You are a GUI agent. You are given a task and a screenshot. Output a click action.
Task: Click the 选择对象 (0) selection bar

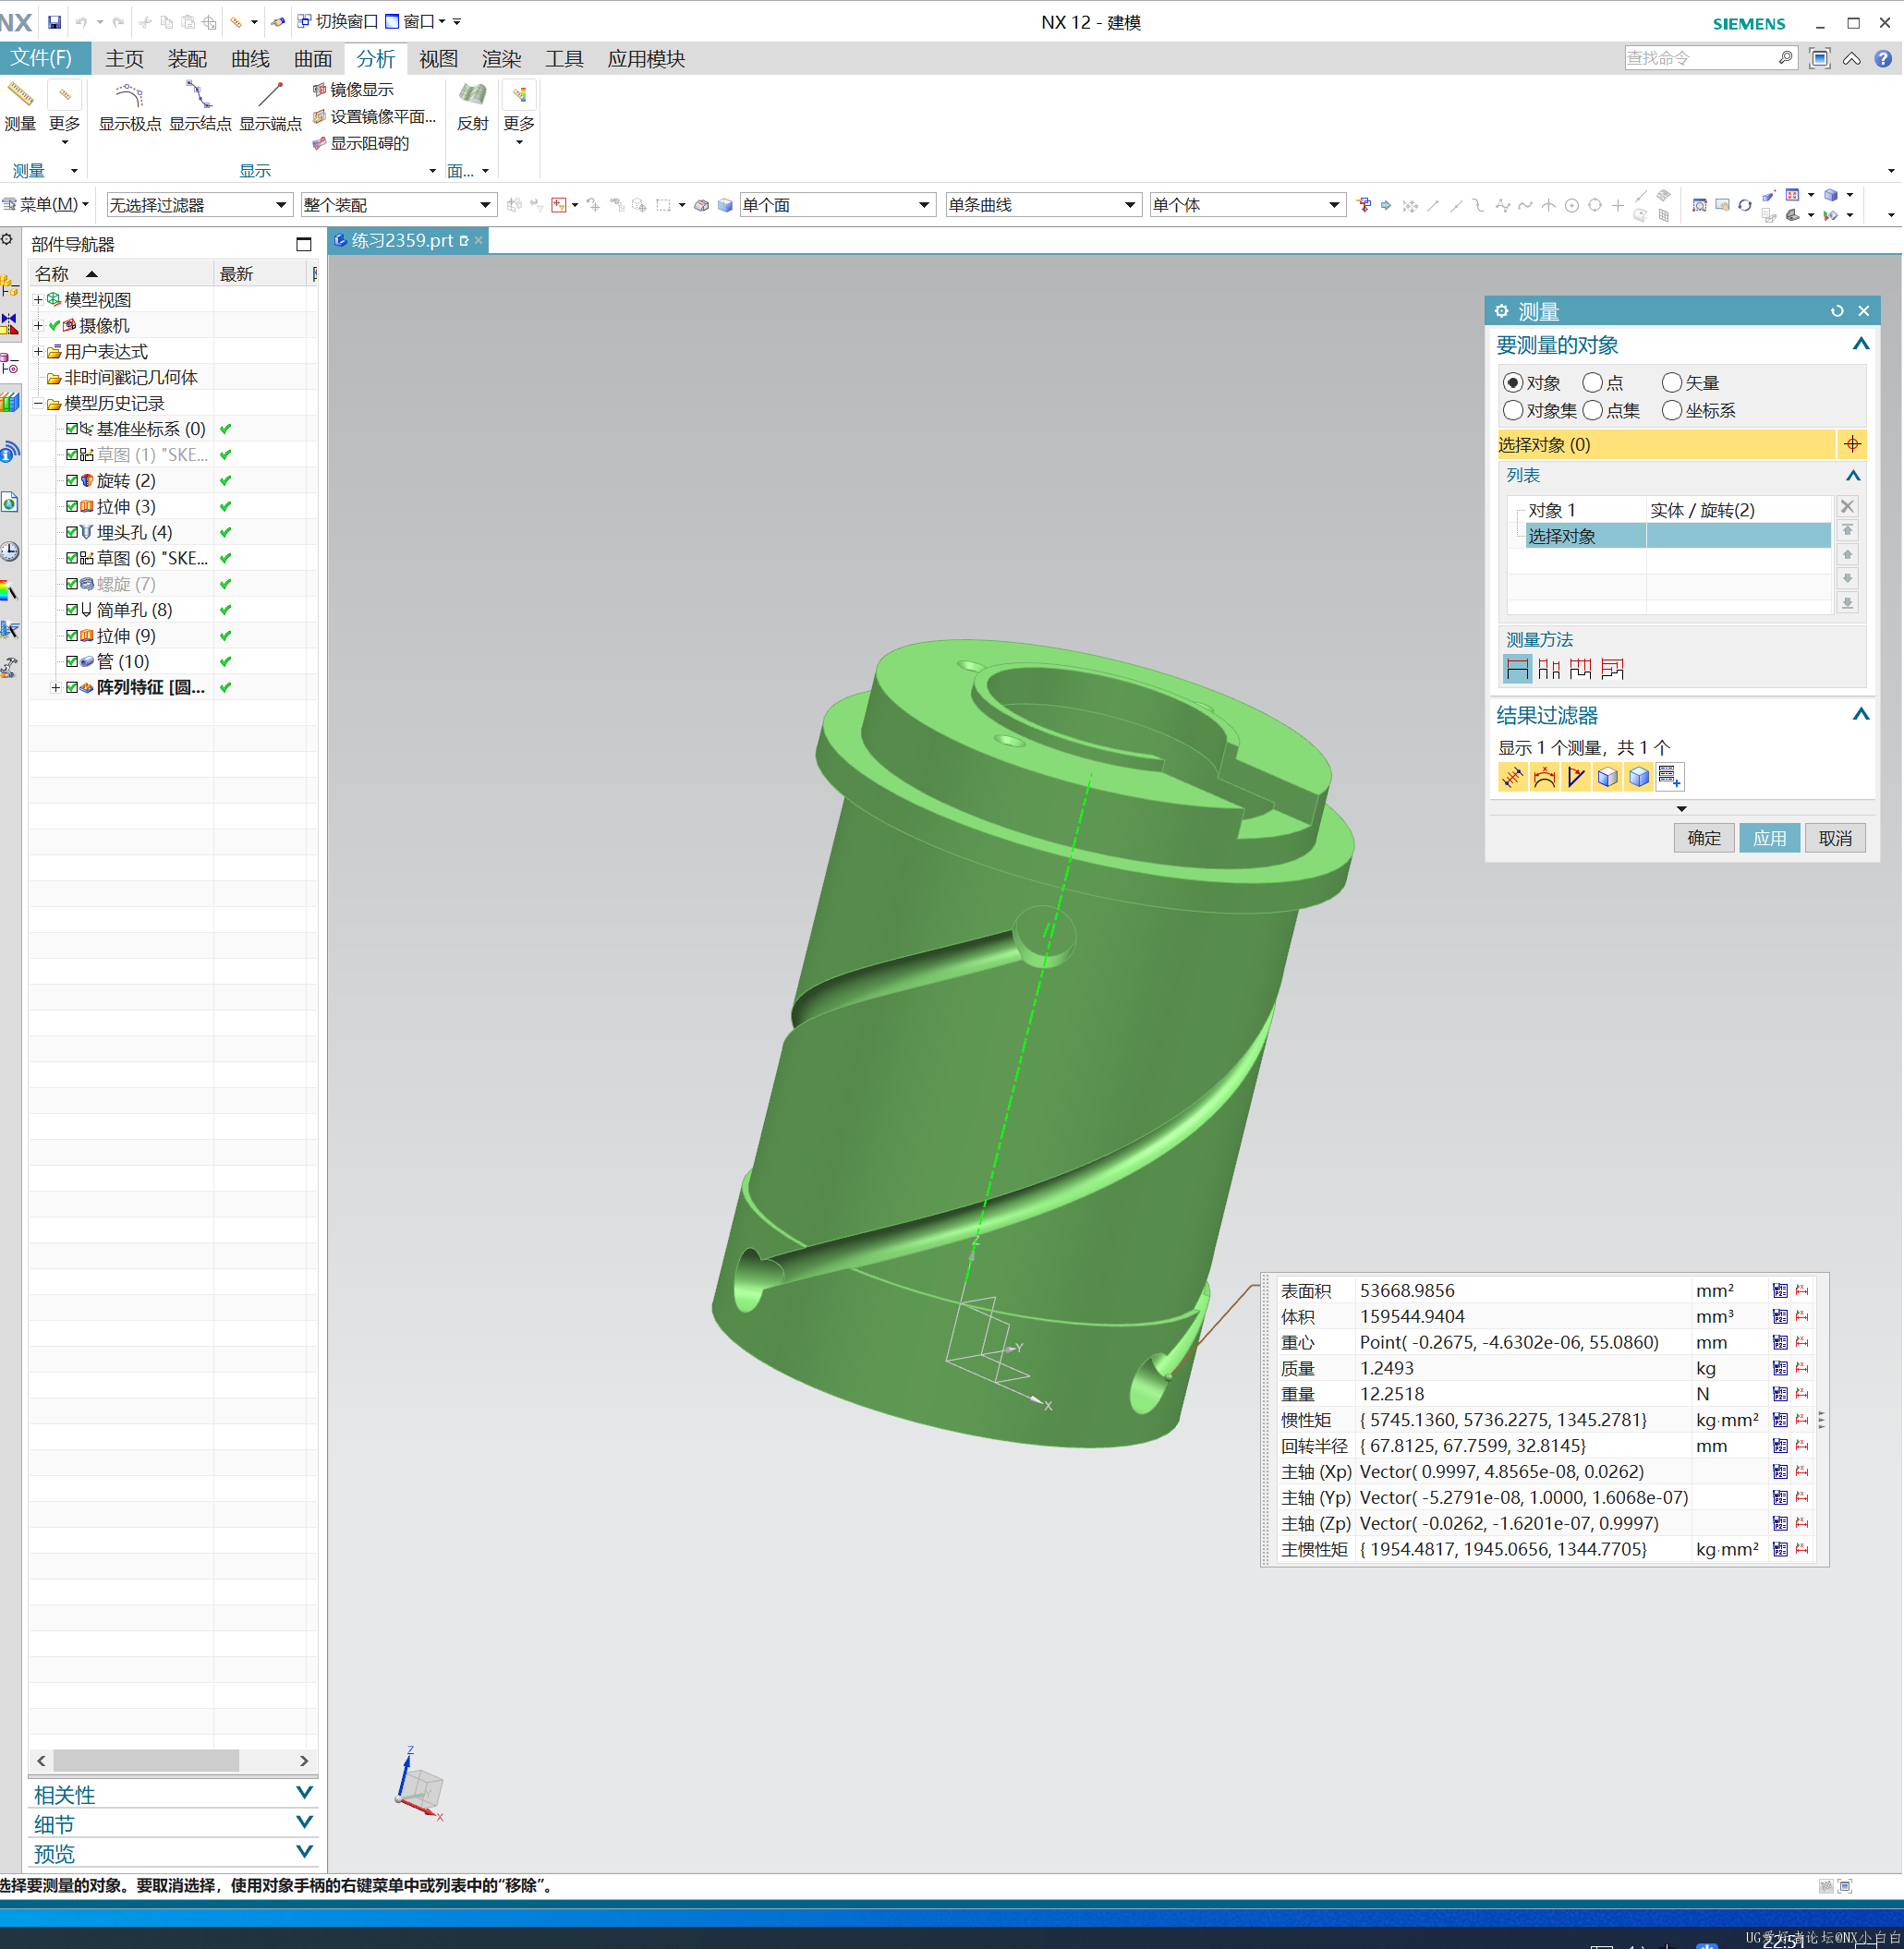click(x=1665, y=445)
